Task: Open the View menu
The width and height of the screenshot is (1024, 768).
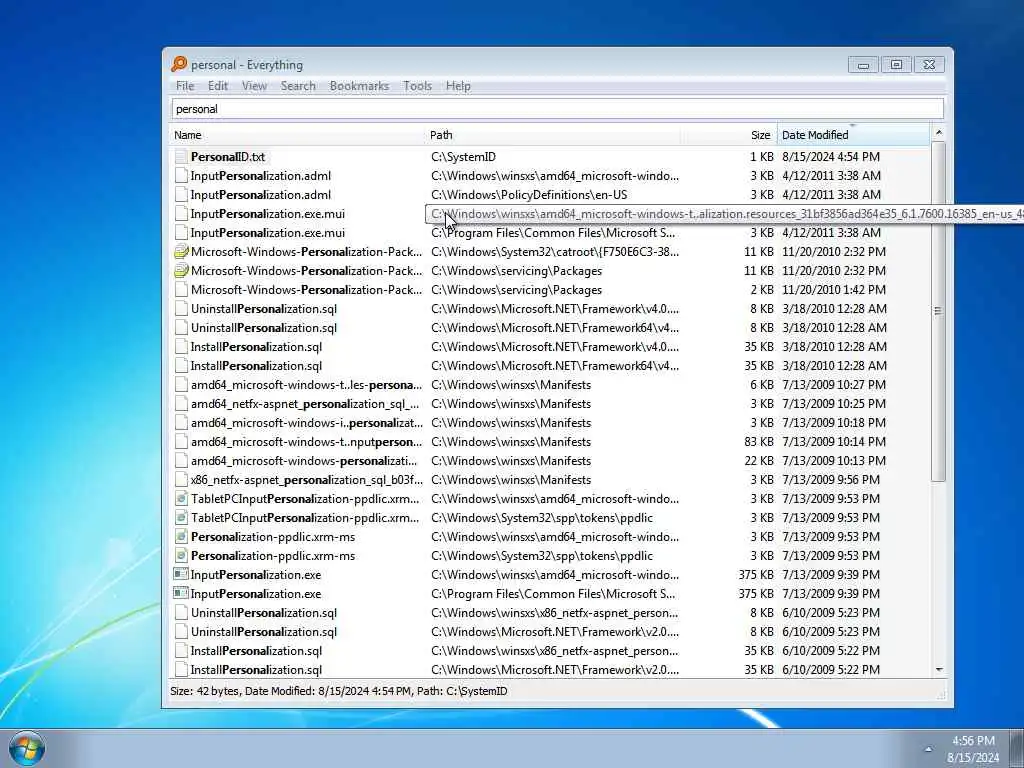Action: coord(254,86)
